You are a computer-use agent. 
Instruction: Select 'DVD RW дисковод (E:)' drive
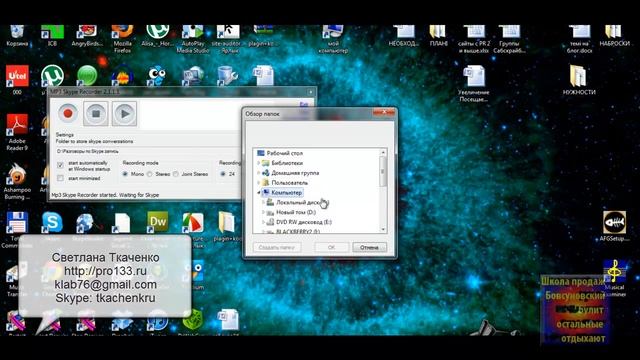304,222
